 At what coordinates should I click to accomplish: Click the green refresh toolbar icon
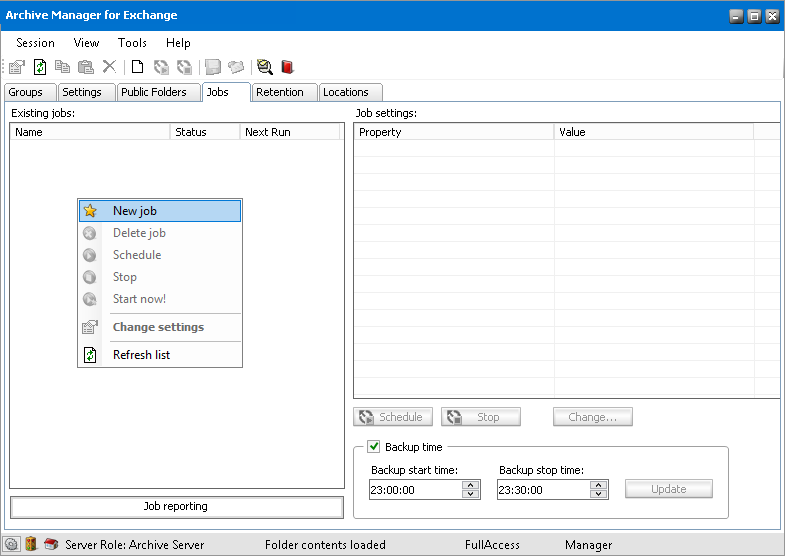click(40, 67)
